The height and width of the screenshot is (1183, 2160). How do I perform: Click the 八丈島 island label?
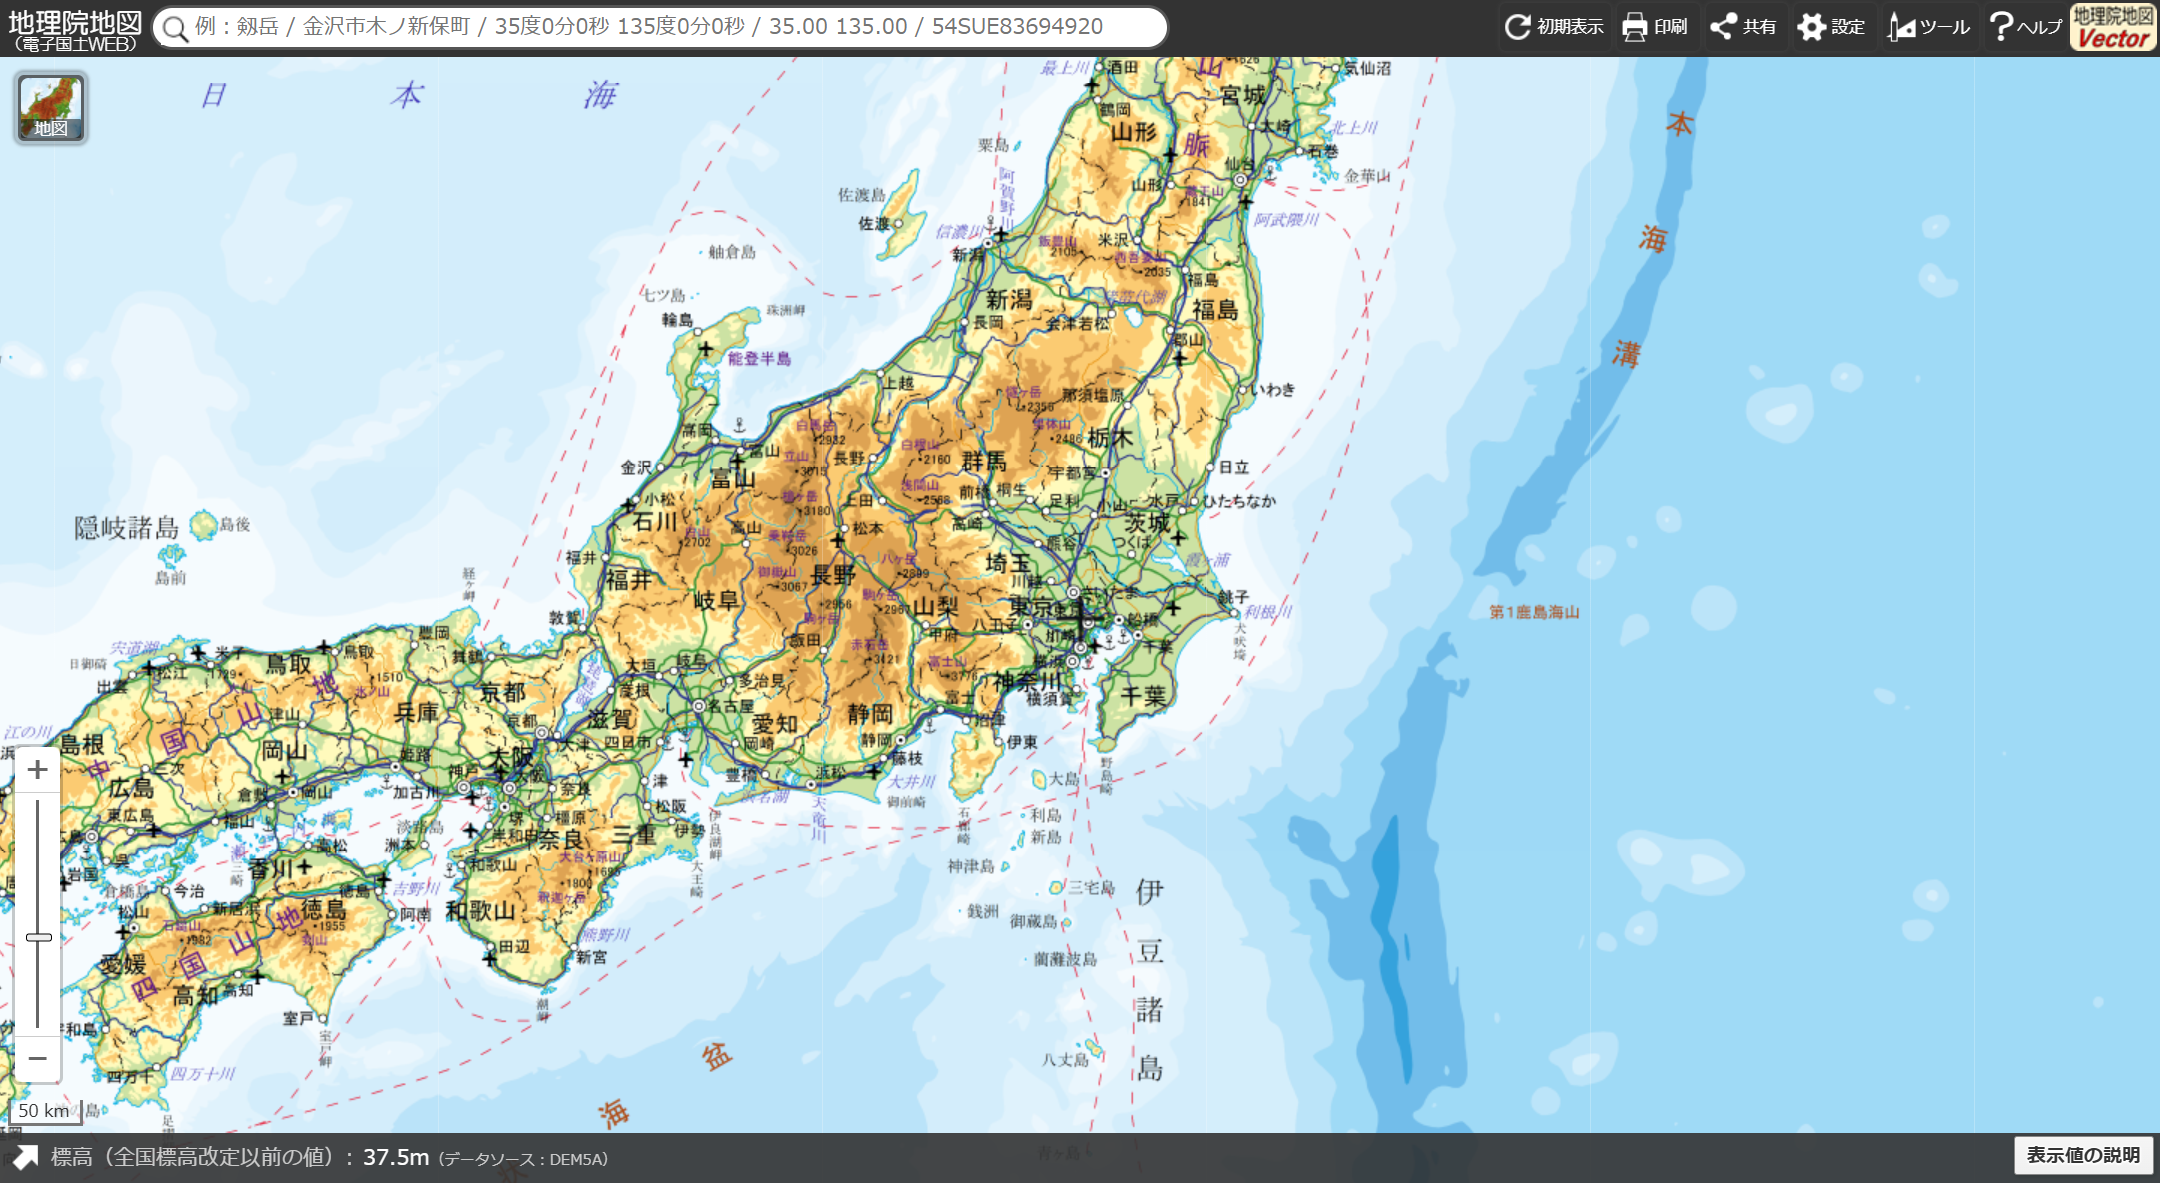coord(1065,1059)
